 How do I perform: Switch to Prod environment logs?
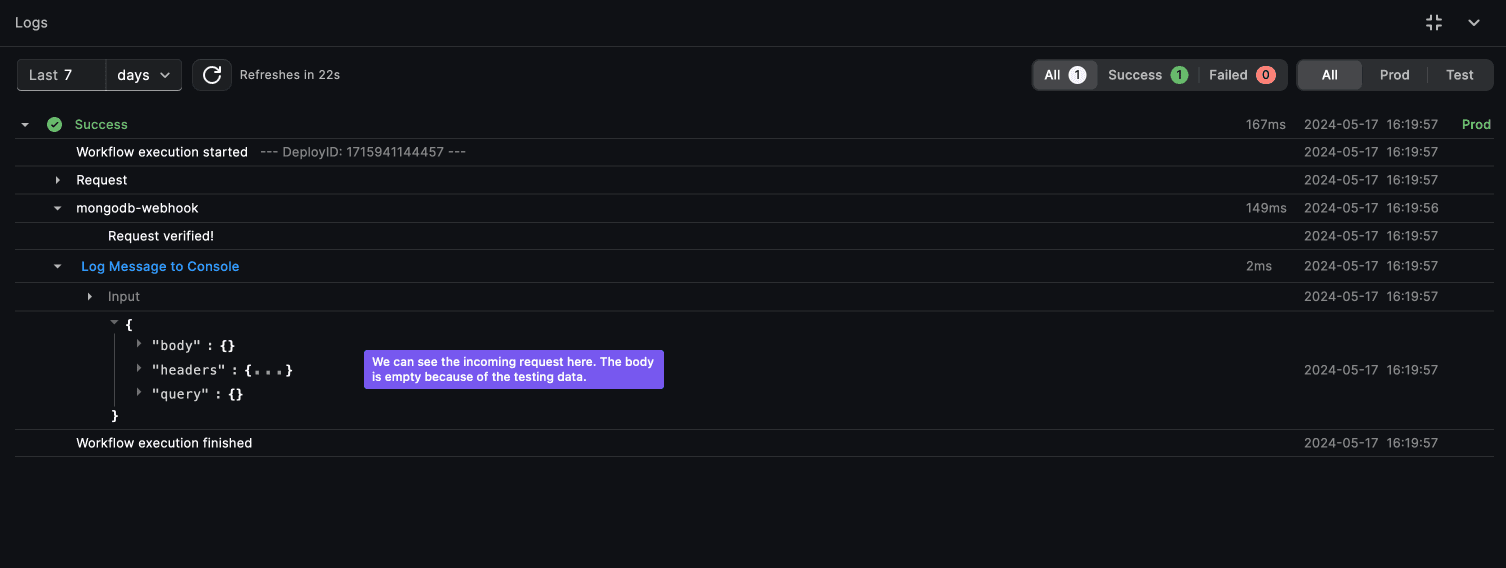click(1394, 75)
